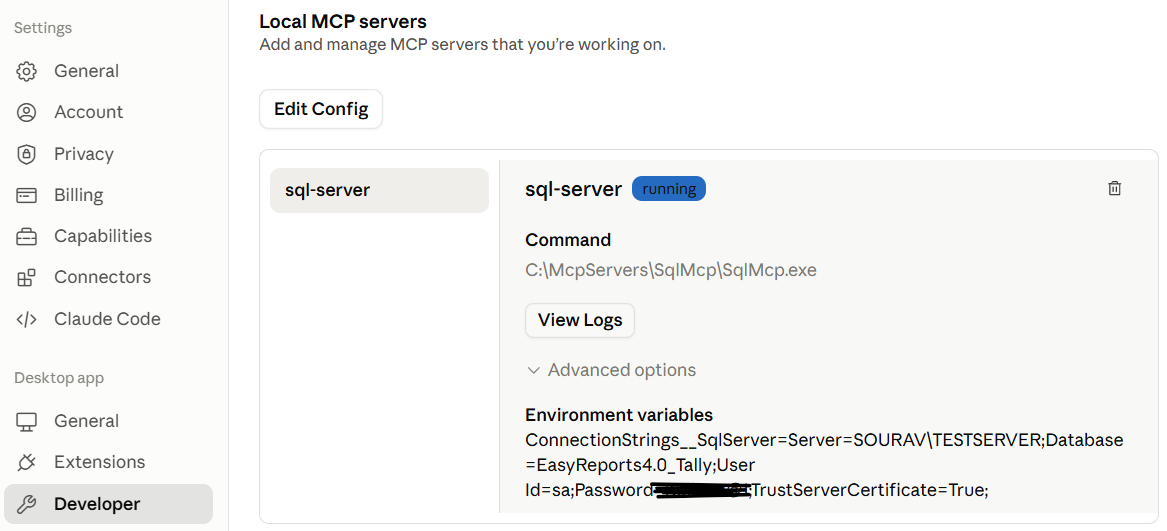The width and height of the screenshot is (1167, 531).
Task: Click the Privacy shield icon
Action: click(x=26, y=154)
